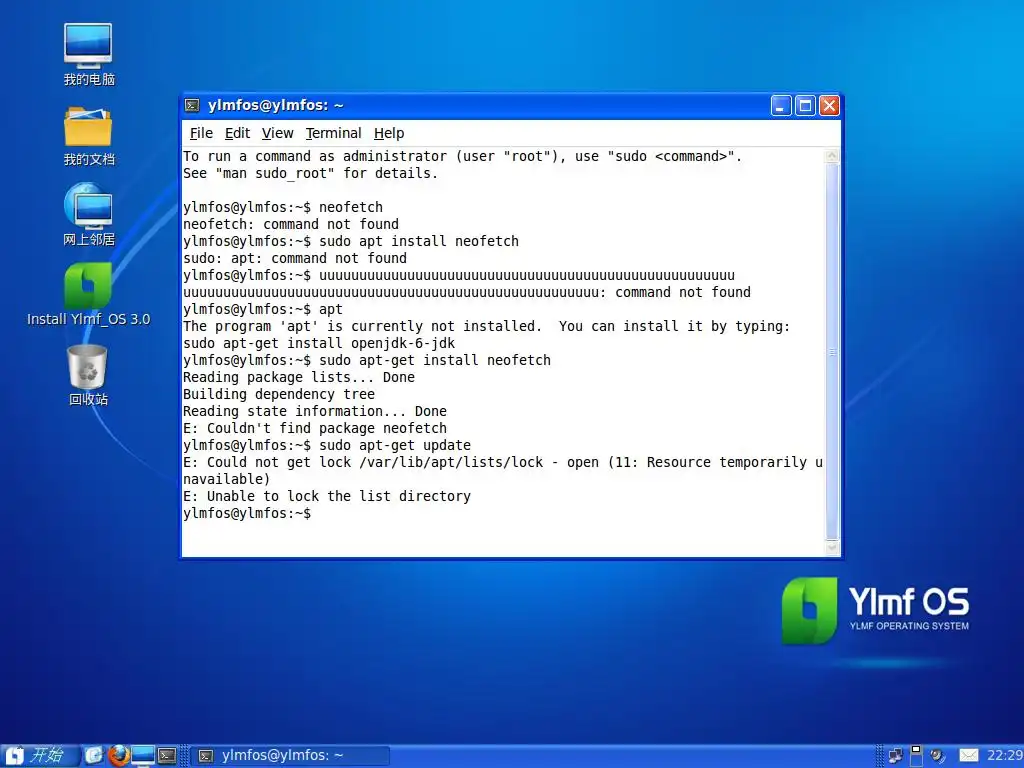Image resolution: width=1024 pixels, height=768 pixels.
Task: Open the network tray icon
Action: (x=895, y=756)
